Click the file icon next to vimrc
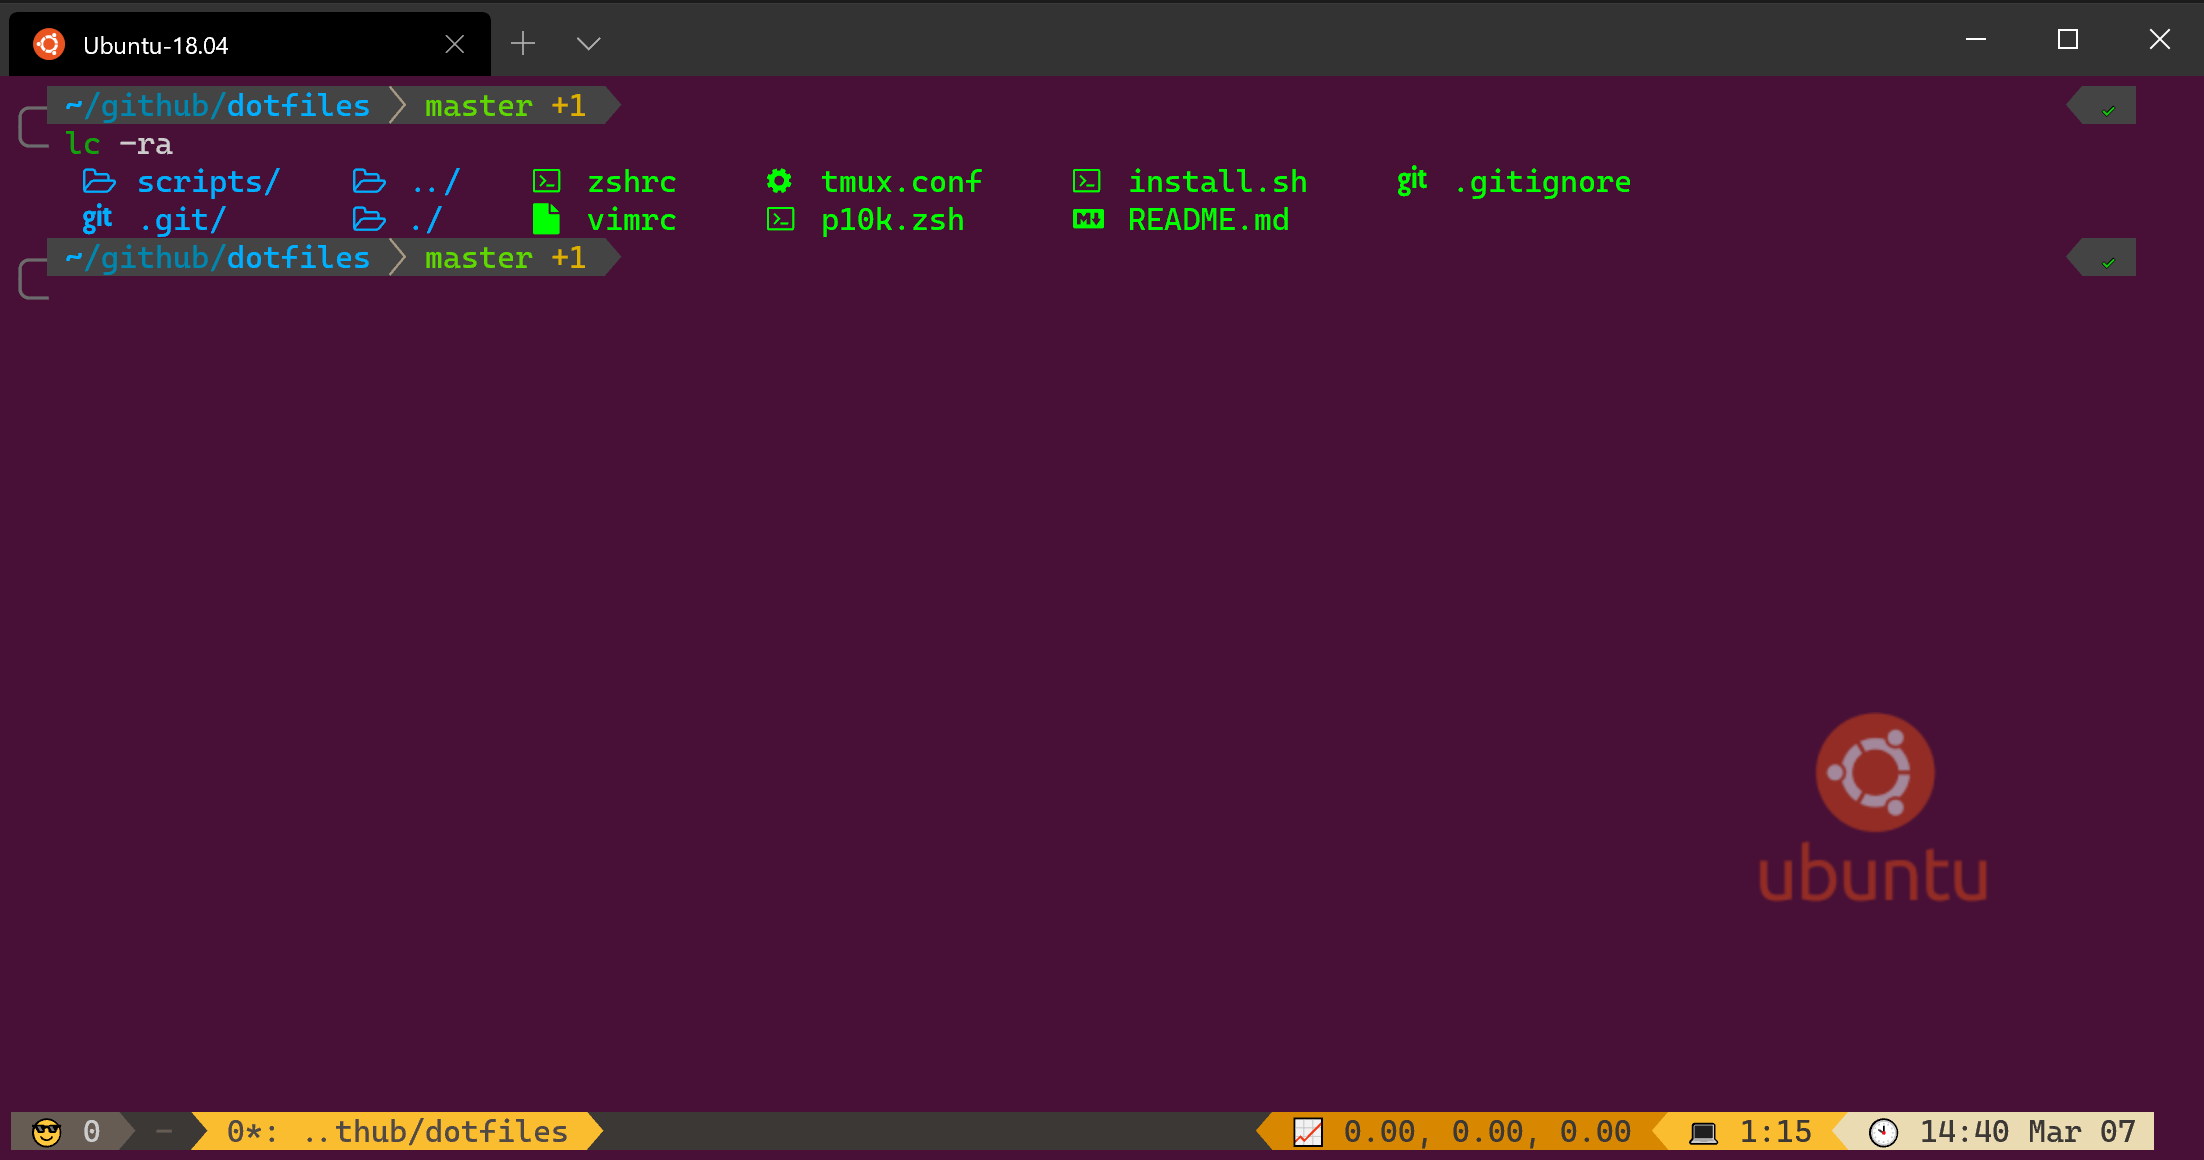Screen dimensions: 2204x1160 click(546, 219)
